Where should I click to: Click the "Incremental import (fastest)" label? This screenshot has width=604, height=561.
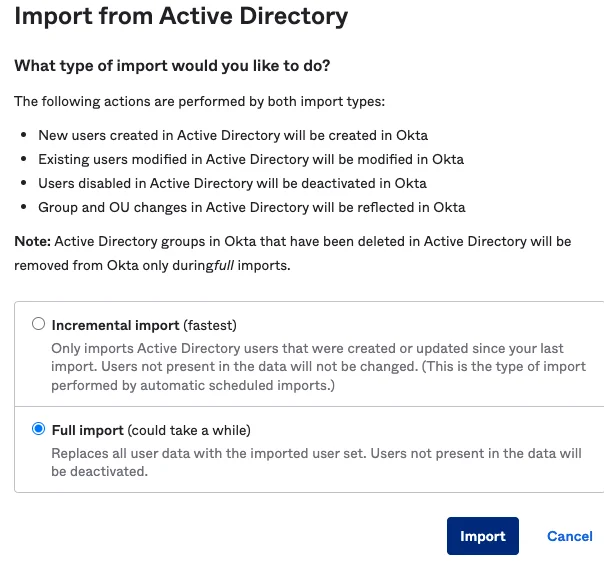click(x=144, y=325)
